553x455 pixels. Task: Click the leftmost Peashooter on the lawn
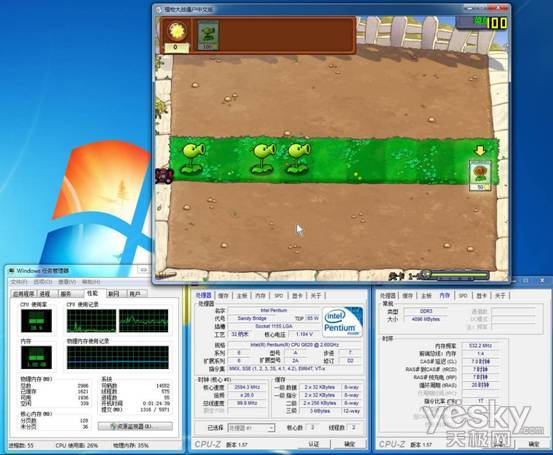point(193,158)
